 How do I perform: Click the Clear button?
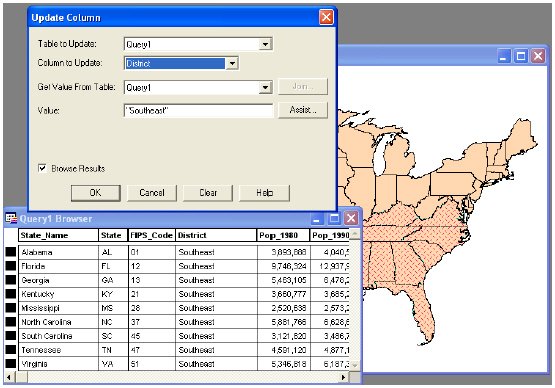tap(208, 193)
